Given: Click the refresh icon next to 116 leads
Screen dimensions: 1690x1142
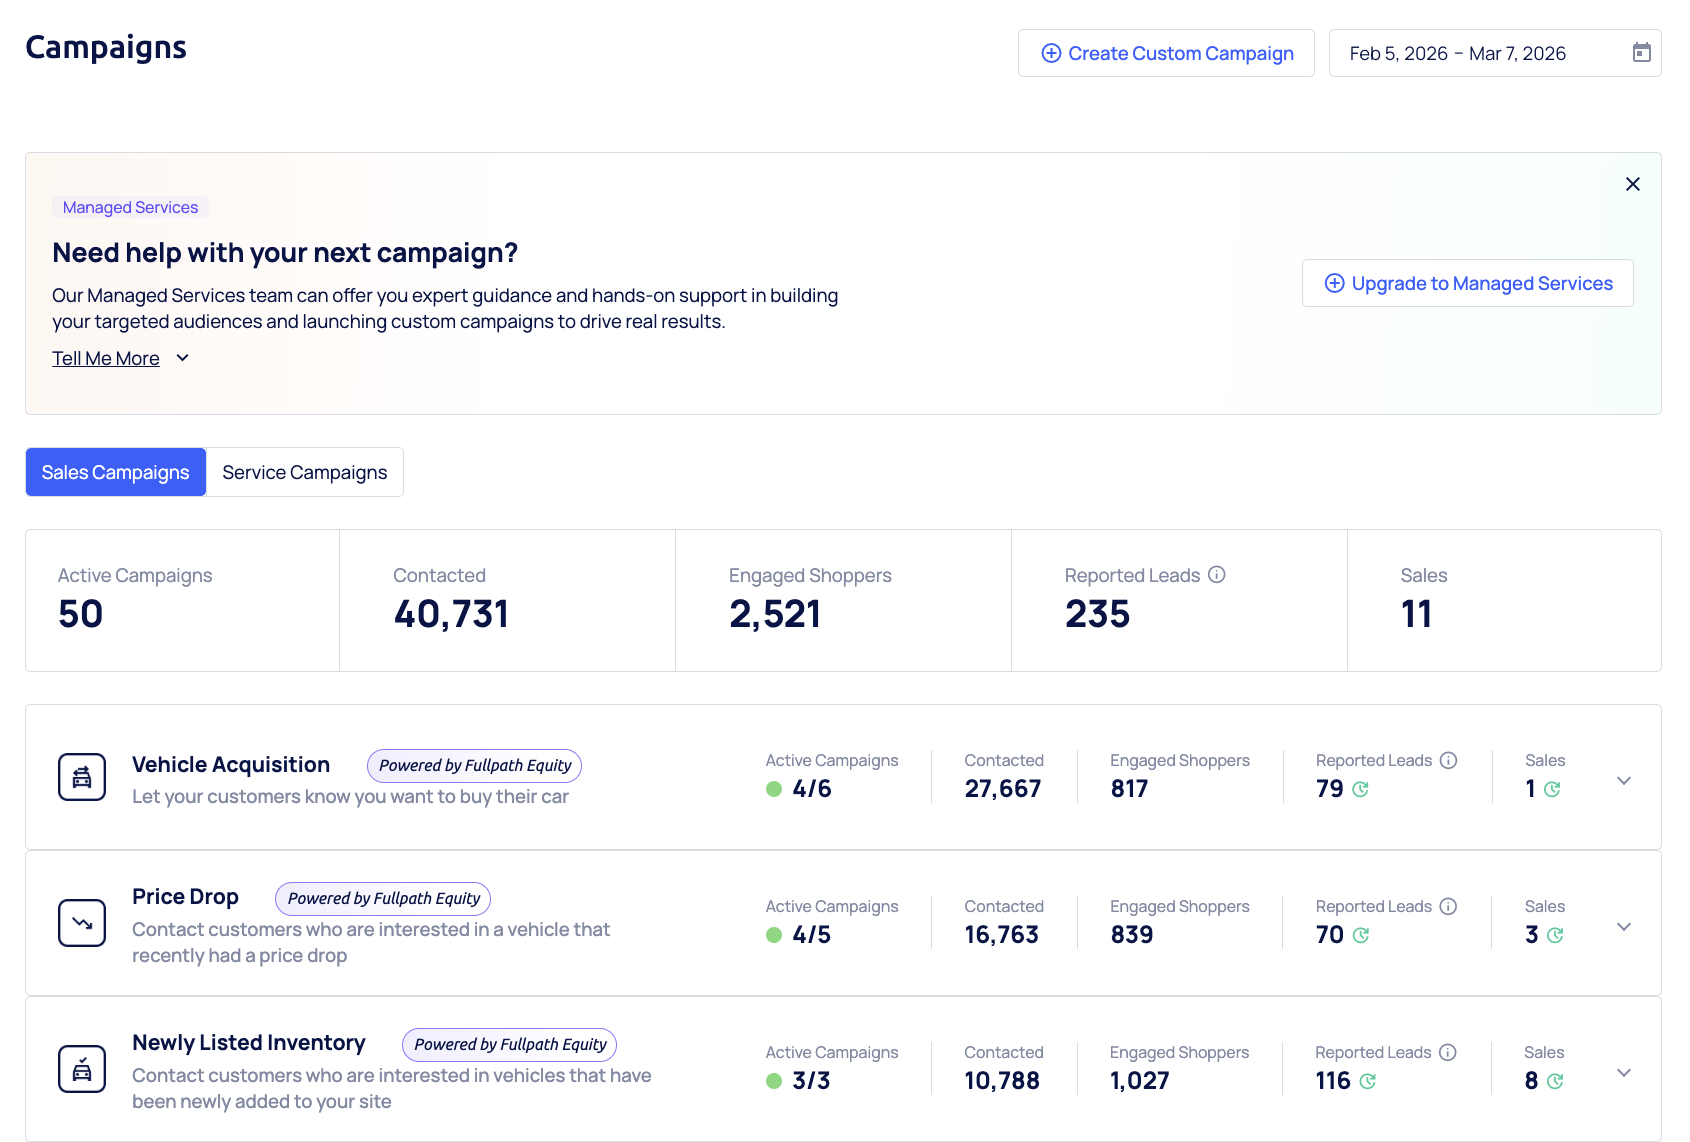Looking at the screenshot, I should pyautogui.click(x=1367, y=1082).
